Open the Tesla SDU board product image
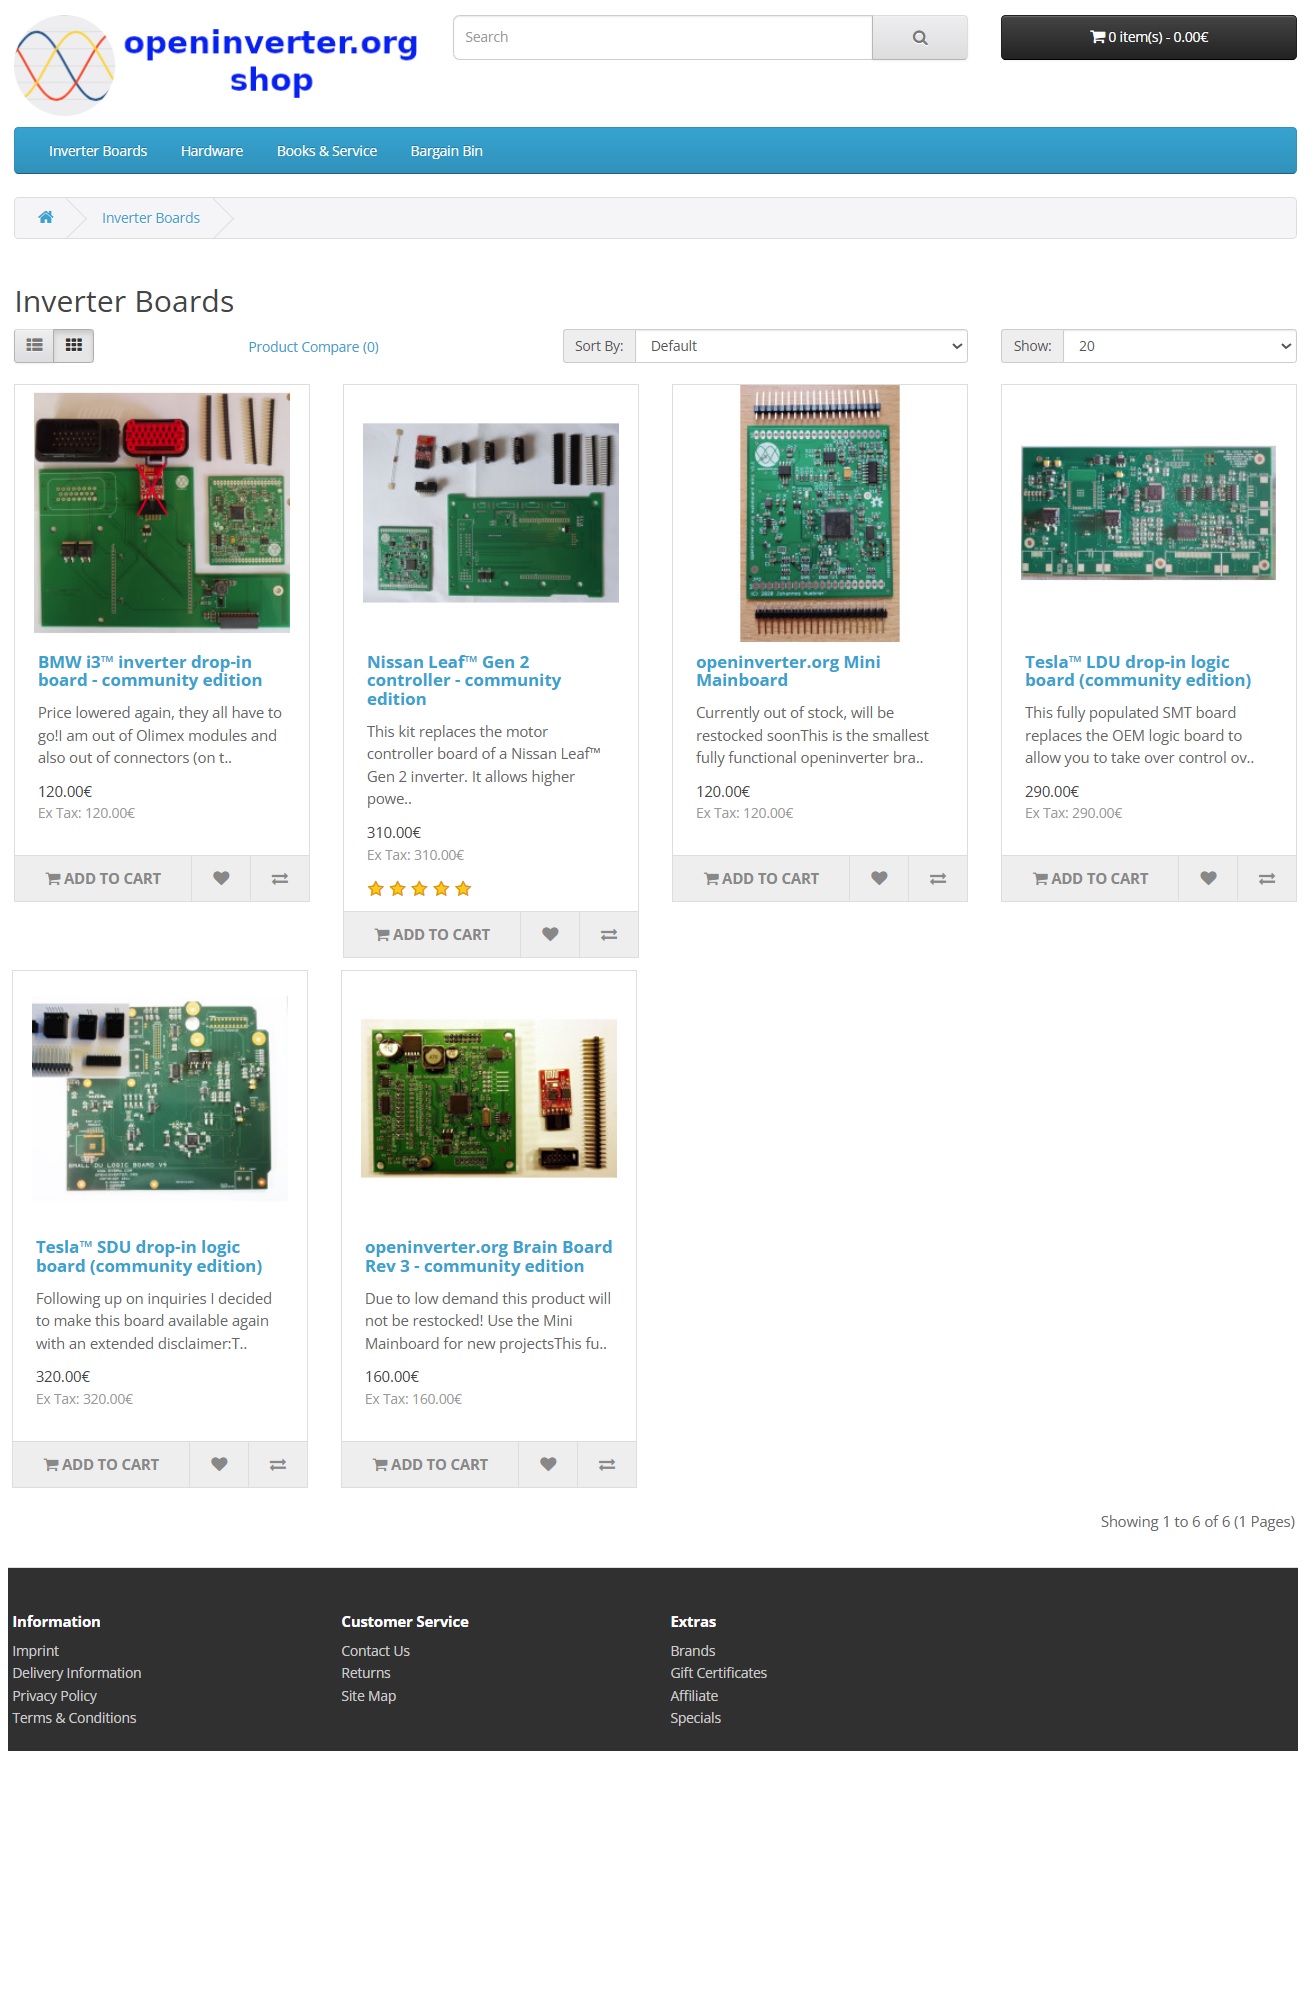1316x2000 pixels. (160, 1098)
